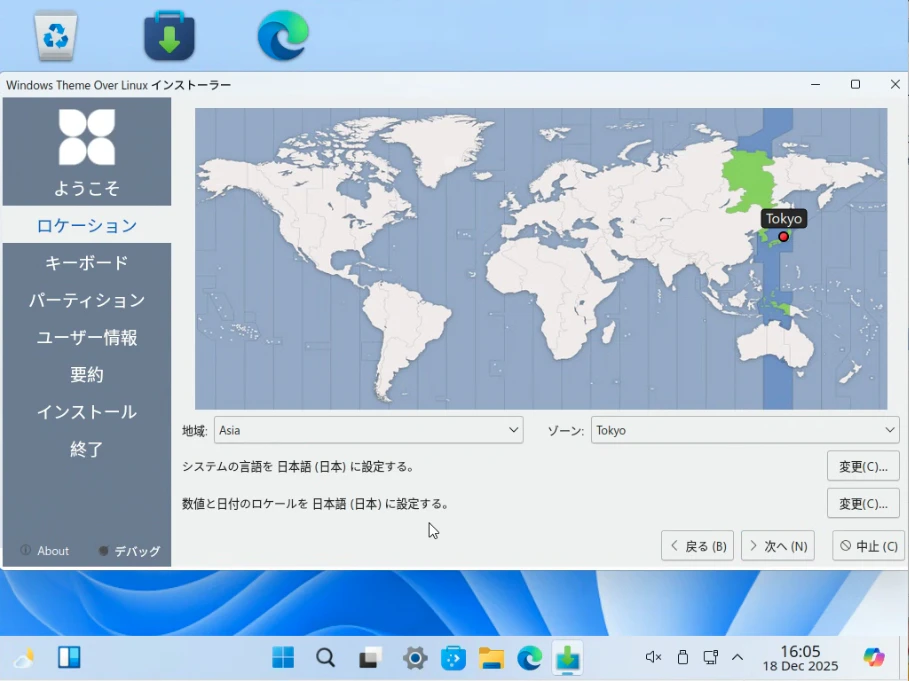This screenshot has width=909, height=681.
Task: Select 終了 step in sidebar
Action: pyautogui.click(x=87, y=449)
